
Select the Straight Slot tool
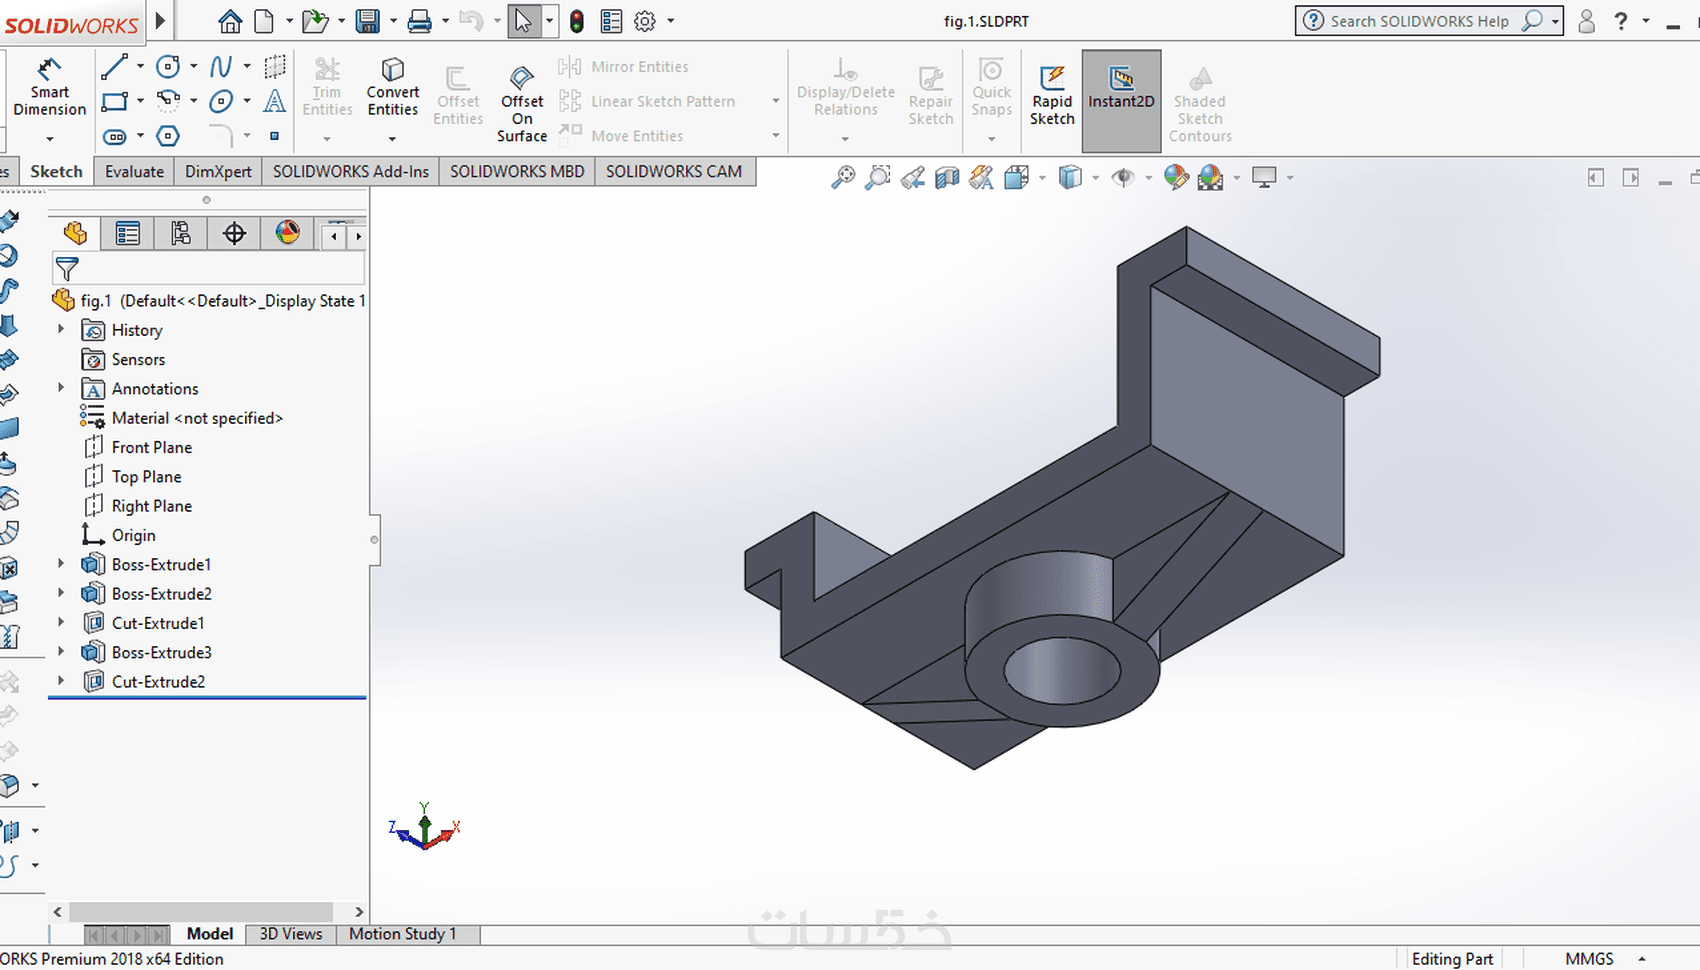(115, 136)
